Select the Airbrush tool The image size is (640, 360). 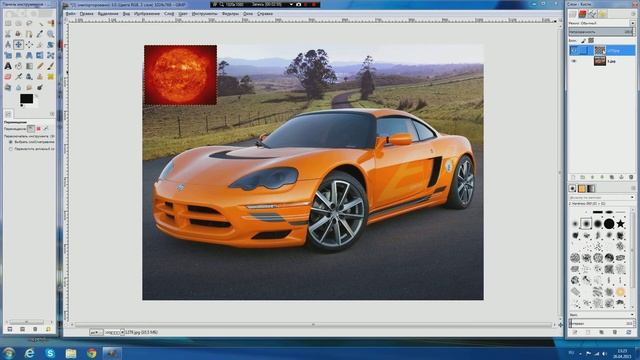tap(18, 76)
